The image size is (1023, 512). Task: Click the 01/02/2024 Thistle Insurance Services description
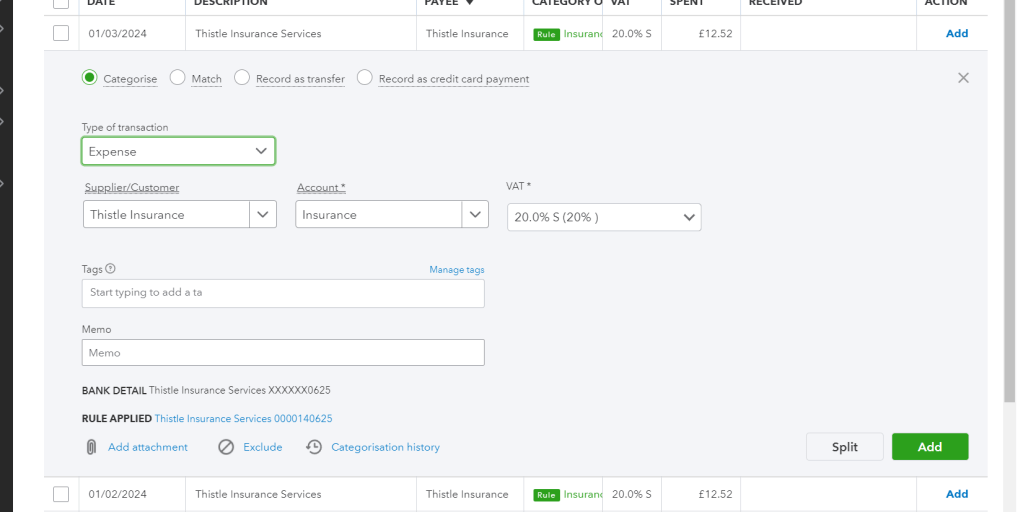[x=258, y=494]
